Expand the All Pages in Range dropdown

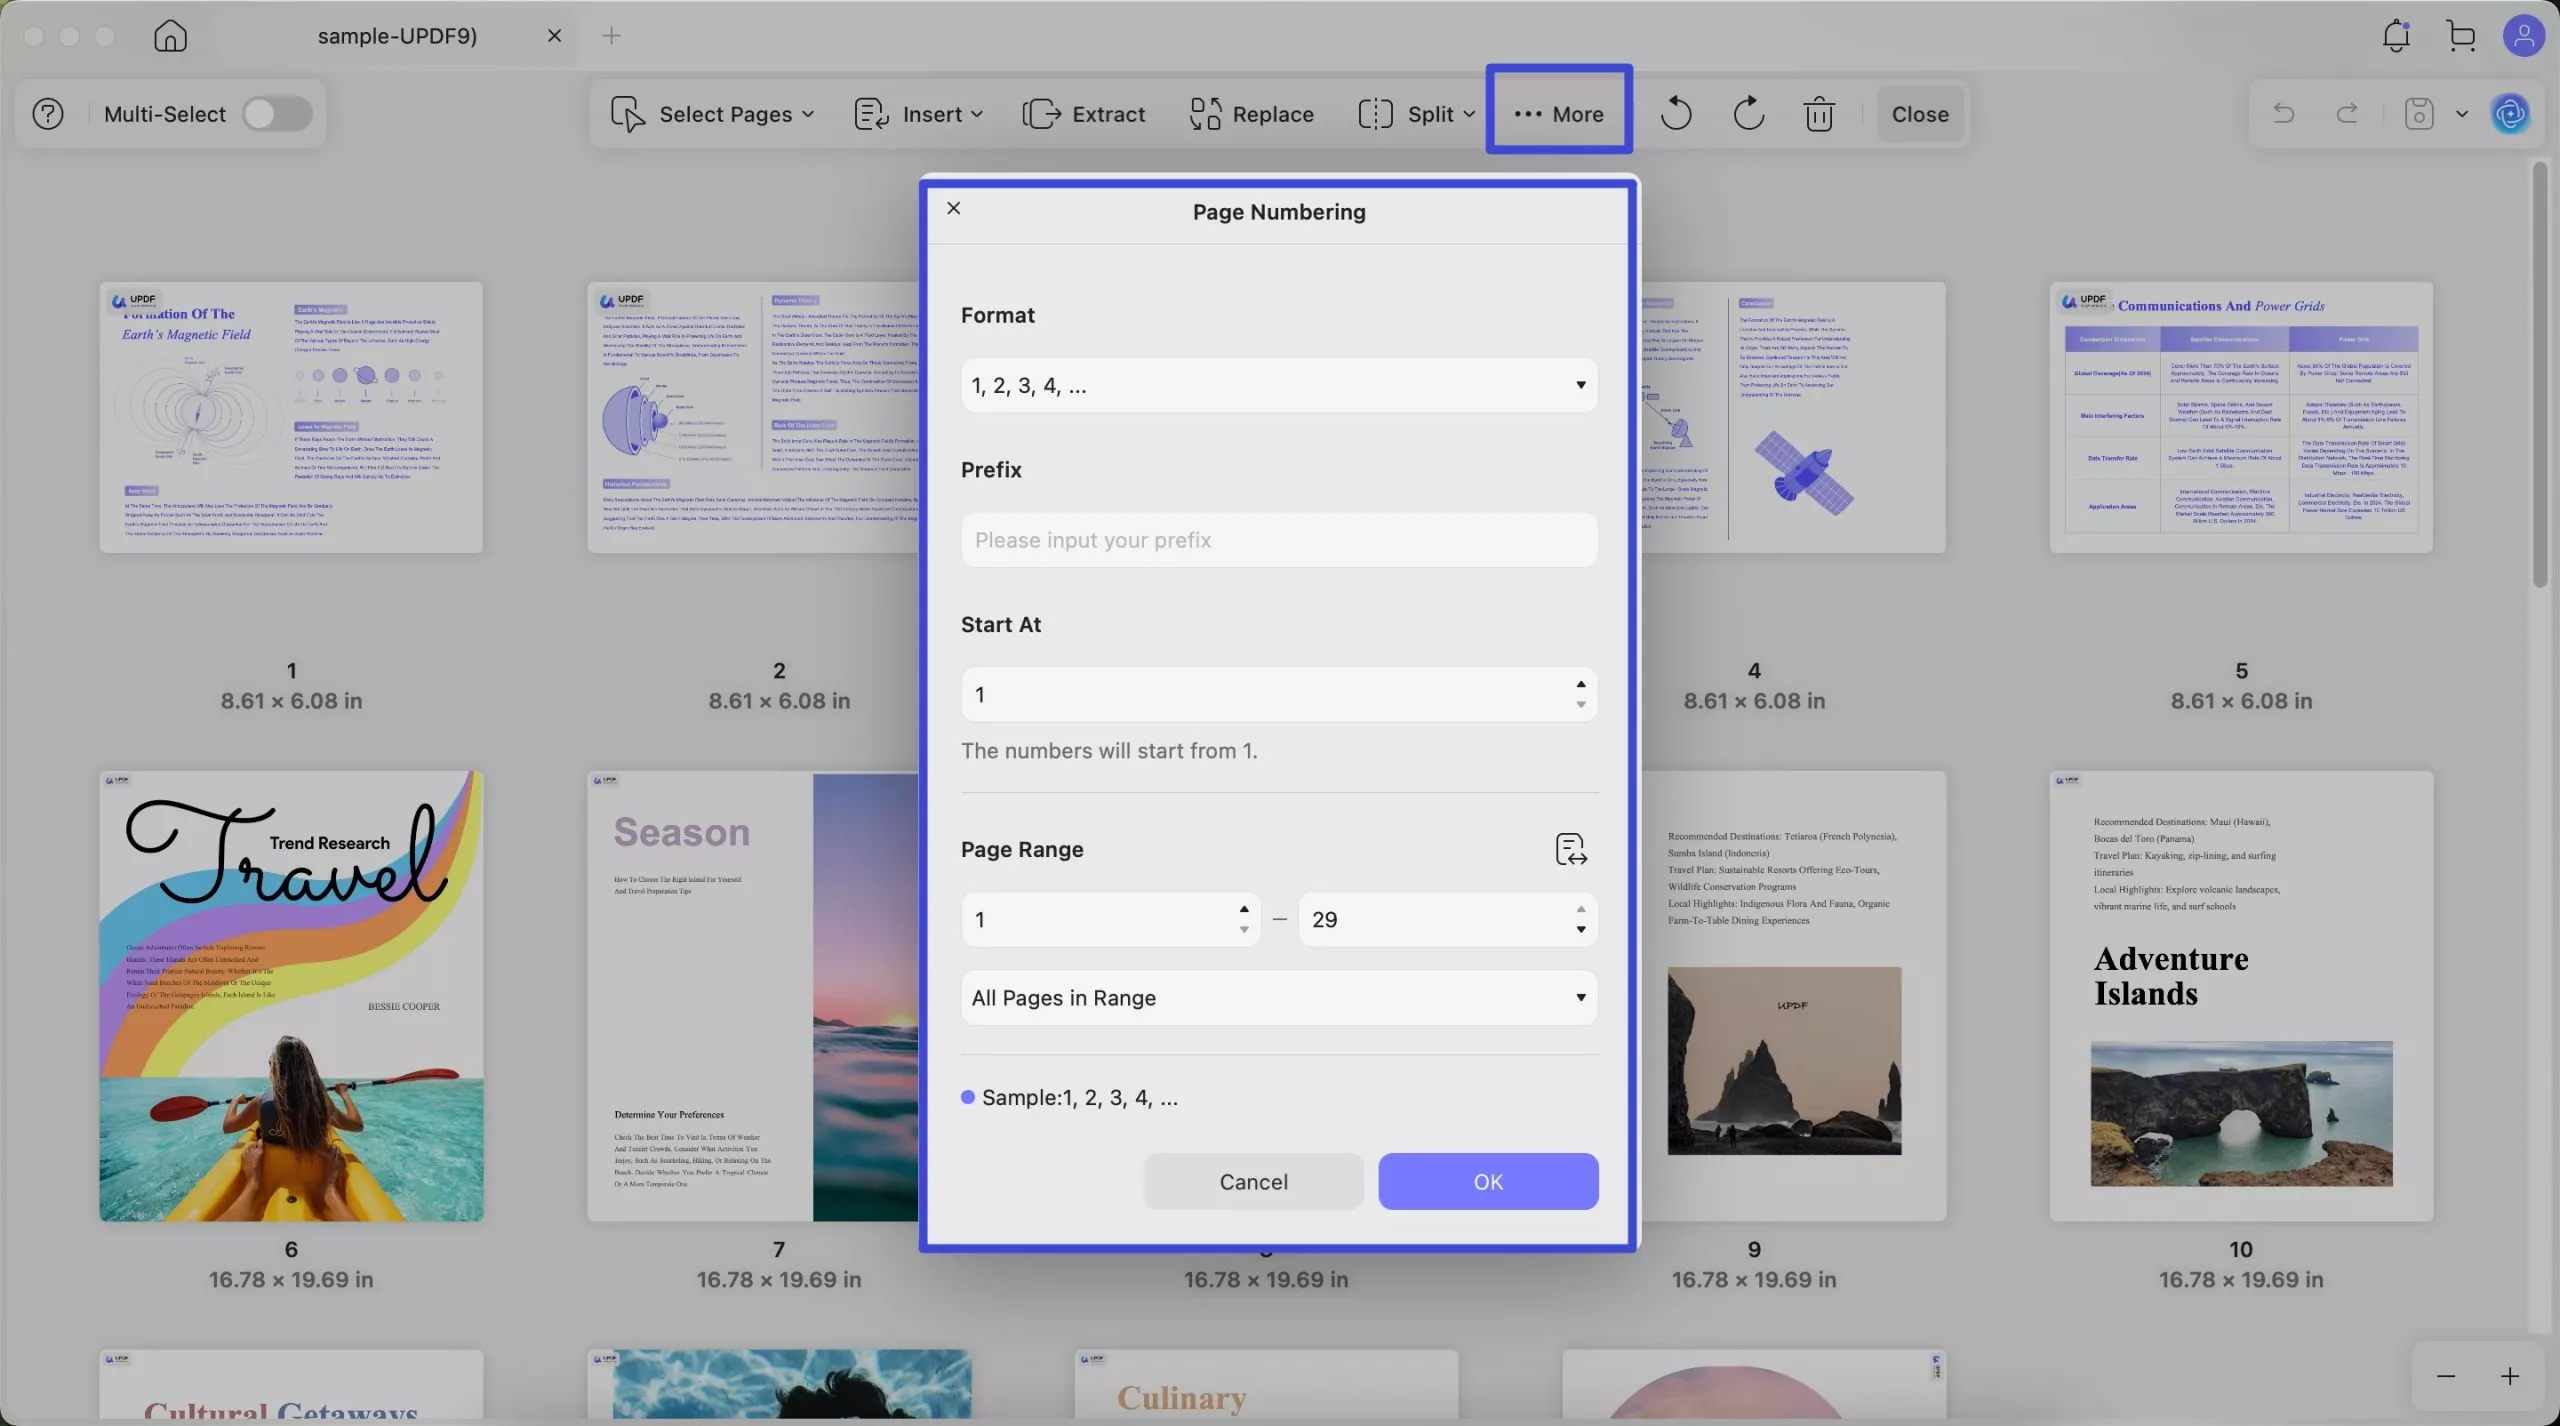click(1278, 996)
